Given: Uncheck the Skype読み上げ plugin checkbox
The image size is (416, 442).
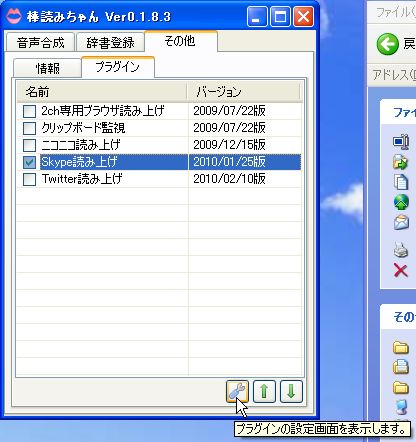Looking at the screenshot, I should (29, 162).
